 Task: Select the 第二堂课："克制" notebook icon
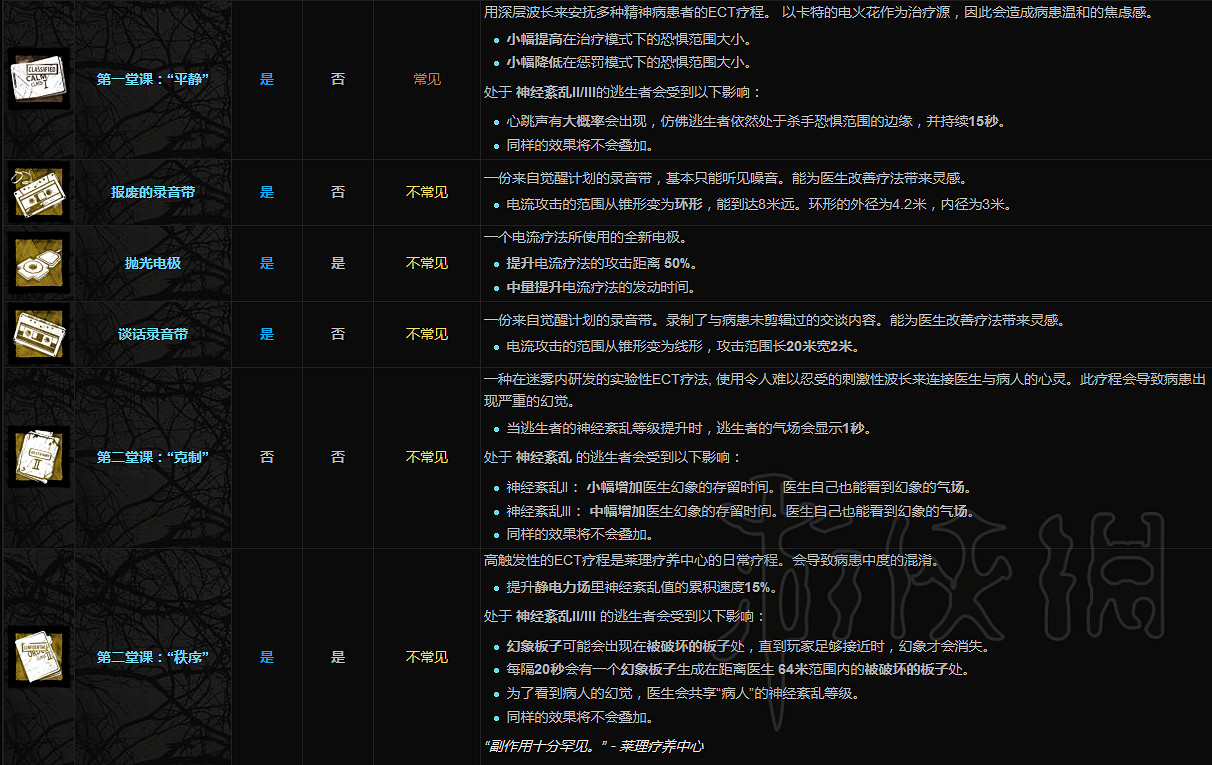37,457
